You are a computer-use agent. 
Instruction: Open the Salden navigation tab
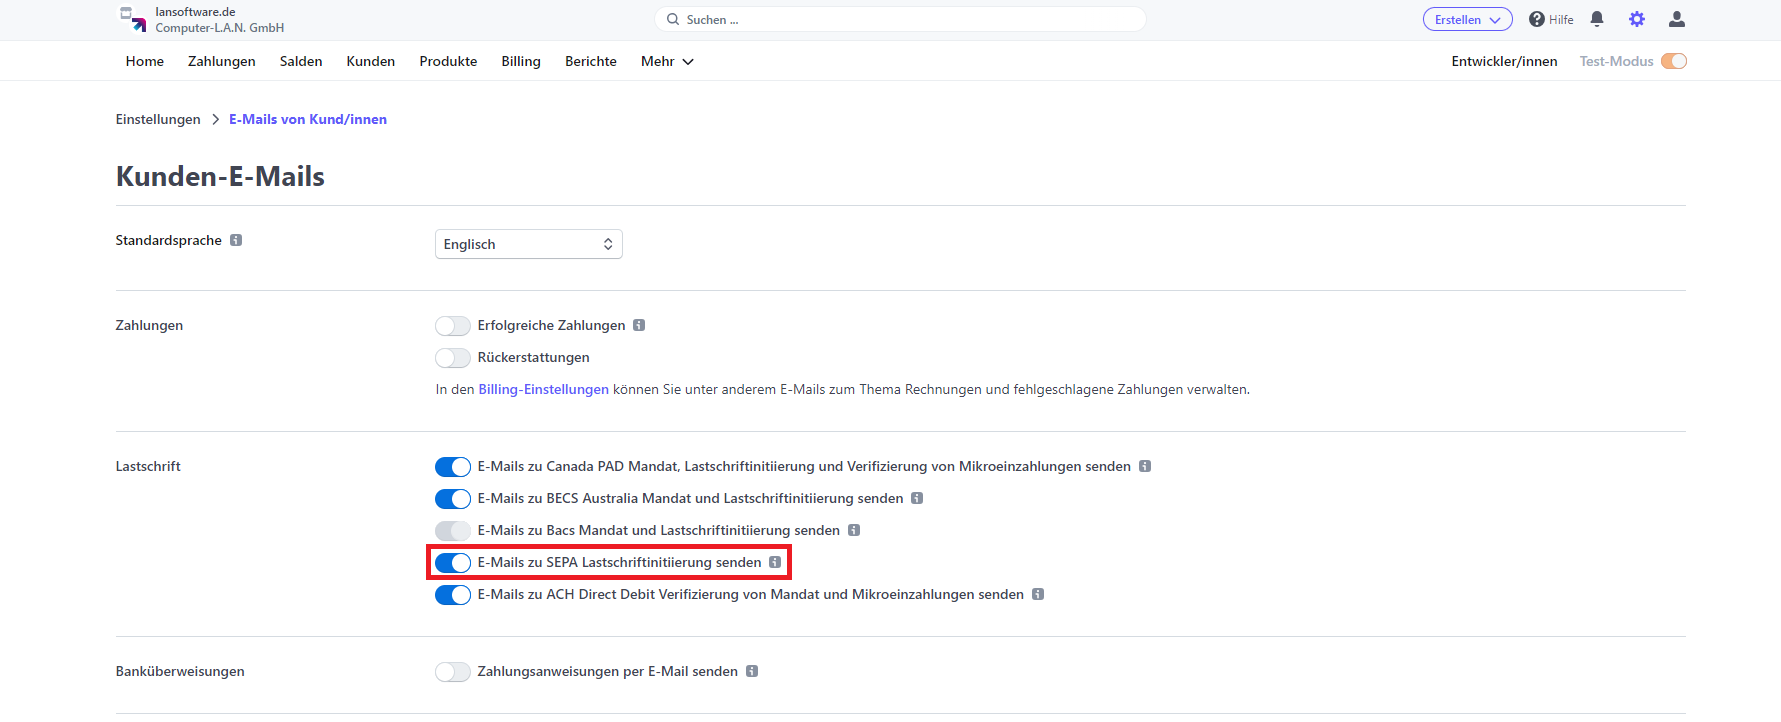tap(301, 61)
